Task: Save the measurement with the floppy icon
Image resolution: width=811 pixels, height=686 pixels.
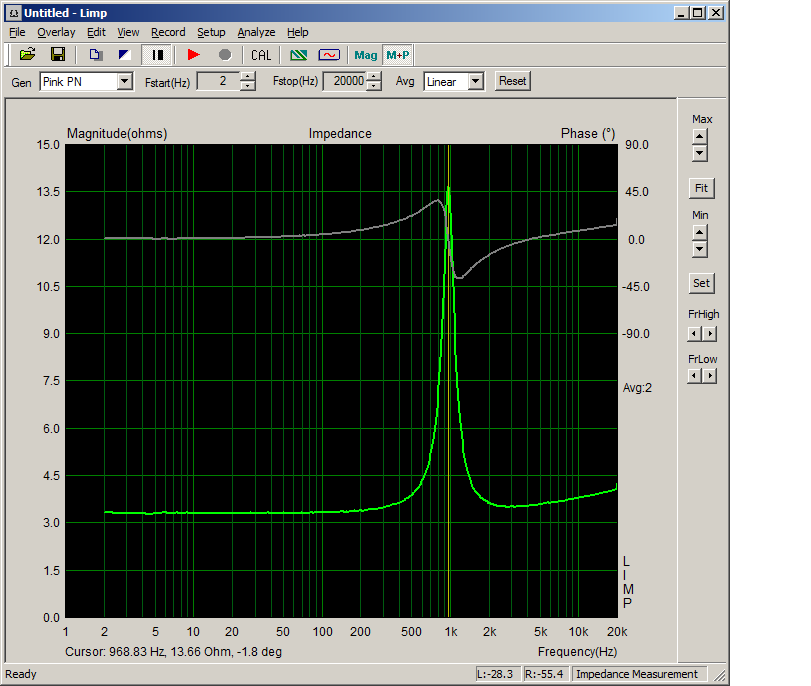Action: 57,55
